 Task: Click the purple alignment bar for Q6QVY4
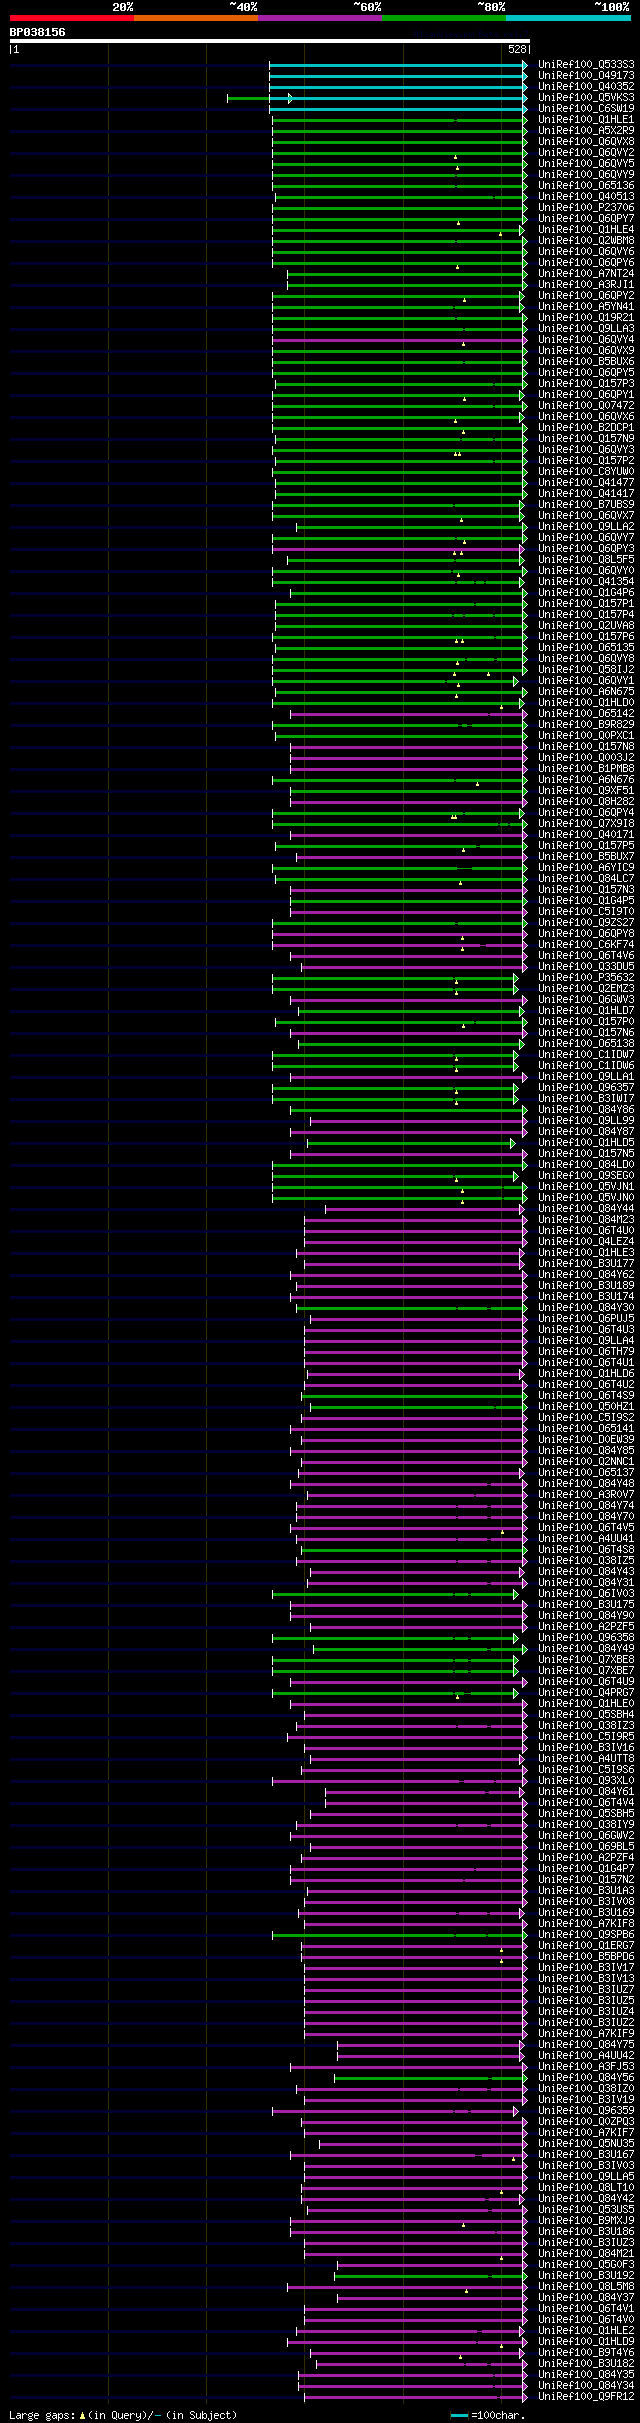(x=399, y=340)
